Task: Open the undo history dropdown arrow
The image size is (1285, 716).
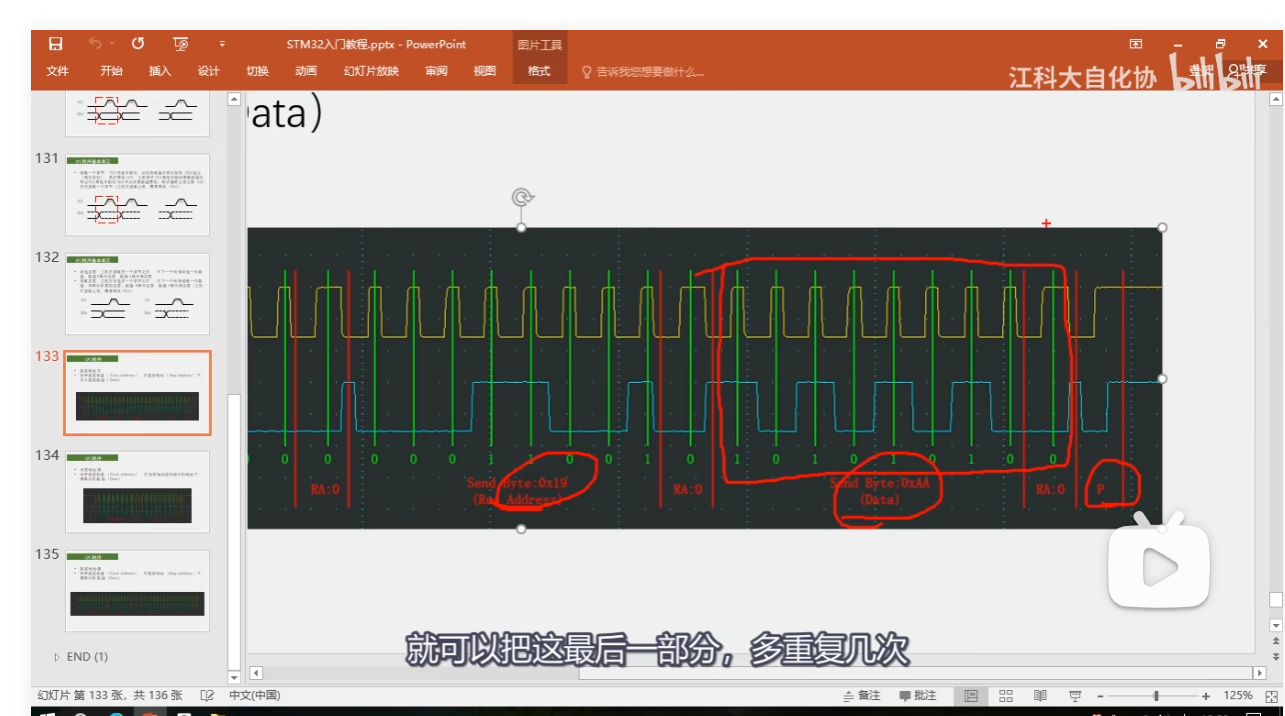Action: [x=112, y=44]
